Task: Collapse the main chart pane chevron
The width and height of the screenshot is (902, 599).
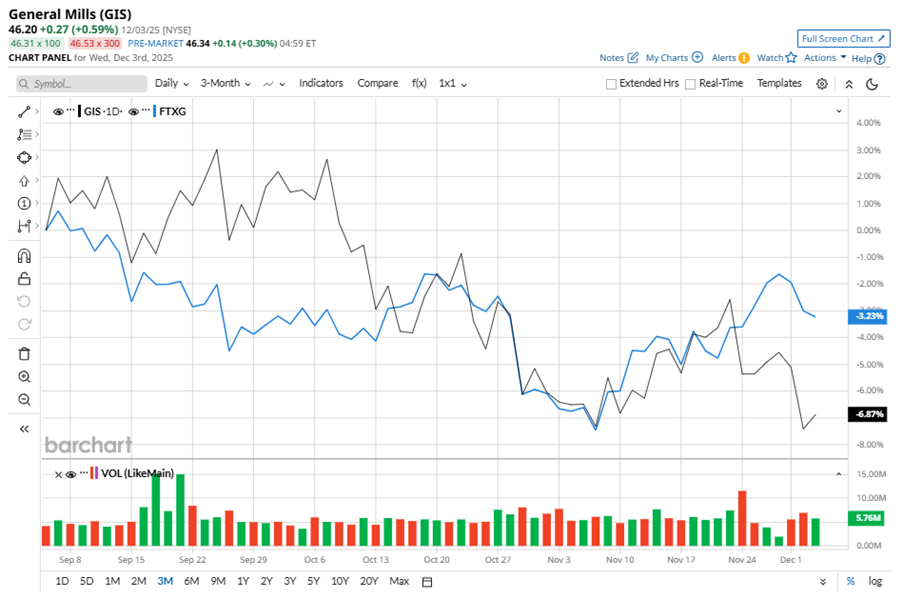Action: pos(839,111)
